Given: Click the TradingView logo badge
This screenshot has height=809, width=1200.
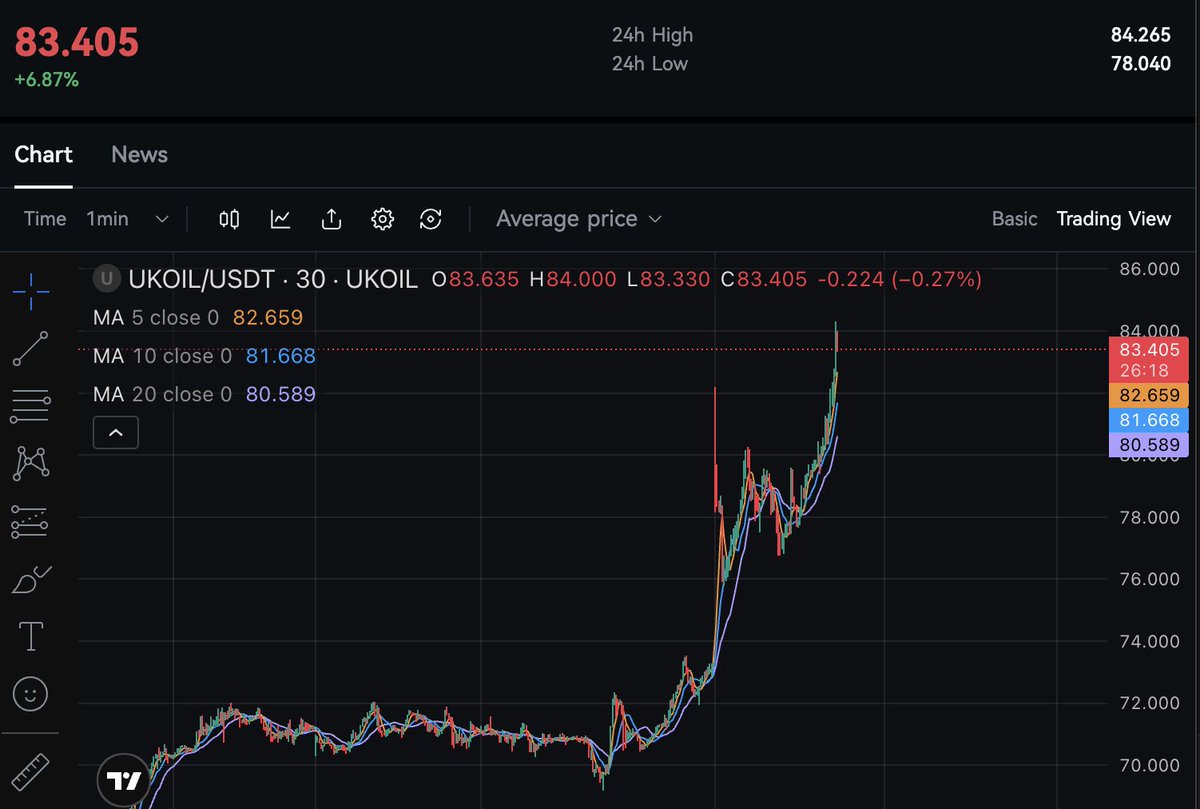Looking at the screenshot, I should (x=123, y=781).
